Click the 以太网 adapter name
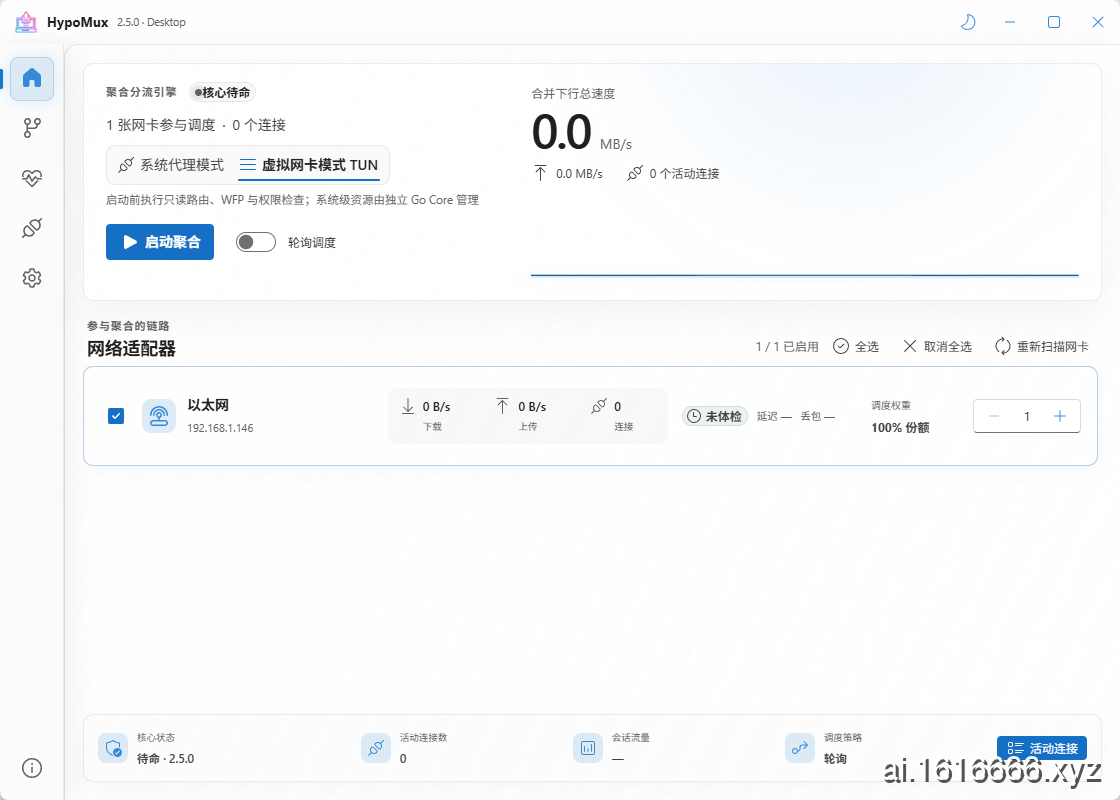This screenshot has height=800, width=1120. point(208,405)
